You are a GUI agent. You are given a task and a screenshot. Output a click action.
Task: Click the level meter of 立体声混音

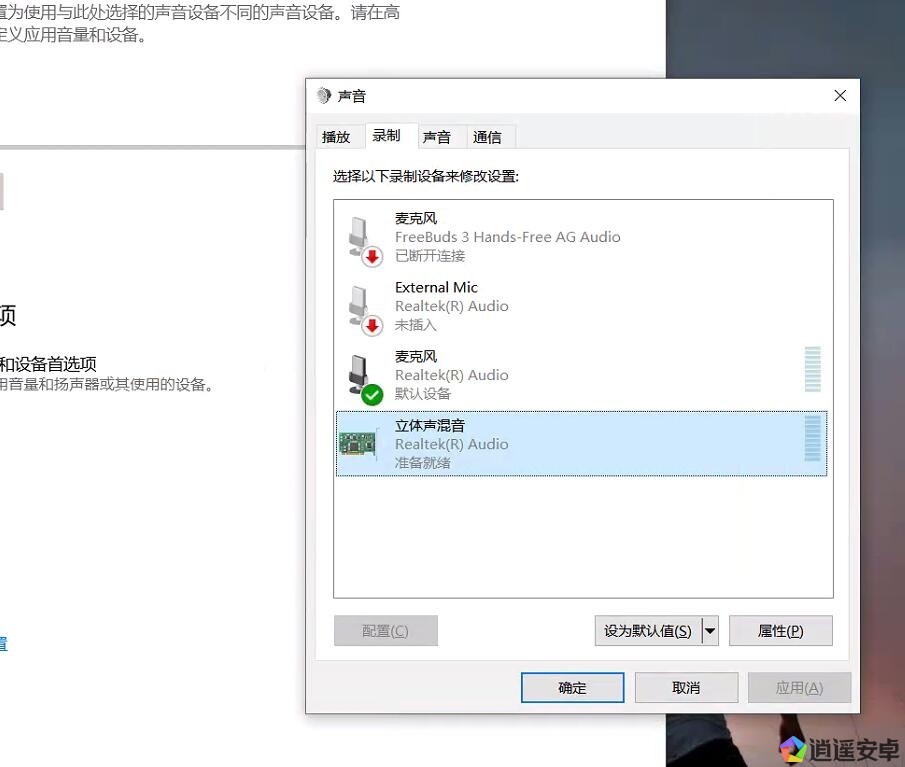813,439
